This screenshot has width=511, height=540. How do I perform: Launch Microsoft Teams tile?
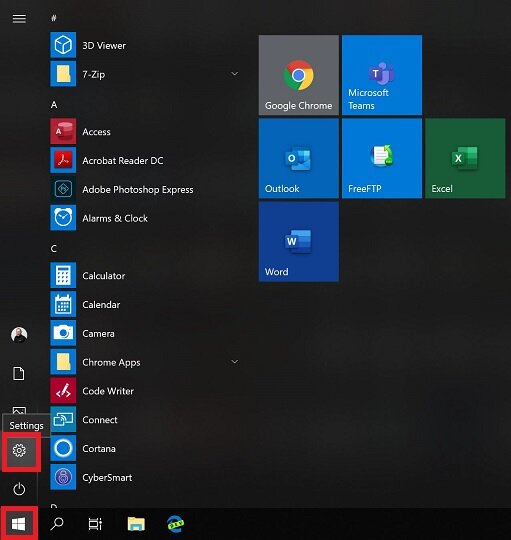click(382, 75)
